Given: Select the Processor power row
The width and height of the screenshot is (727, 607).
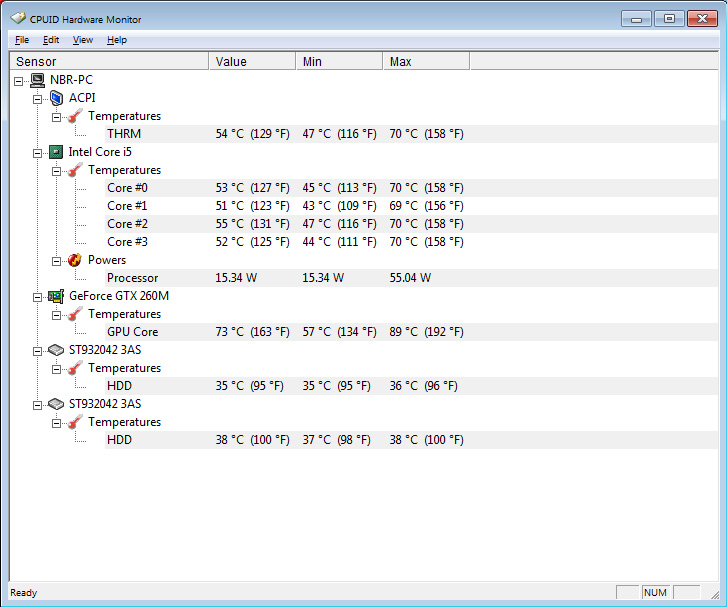Looking at the screenshot, I should (x=411, y=278).
